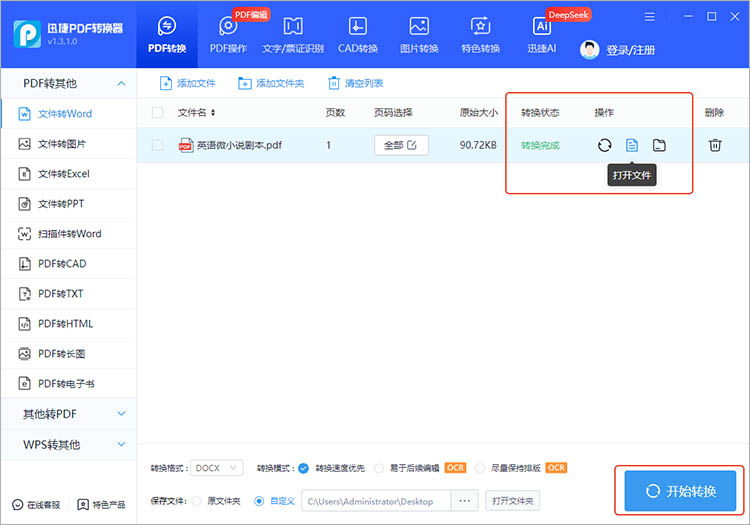Open 图片转换 tab

[x=419, y=35]
